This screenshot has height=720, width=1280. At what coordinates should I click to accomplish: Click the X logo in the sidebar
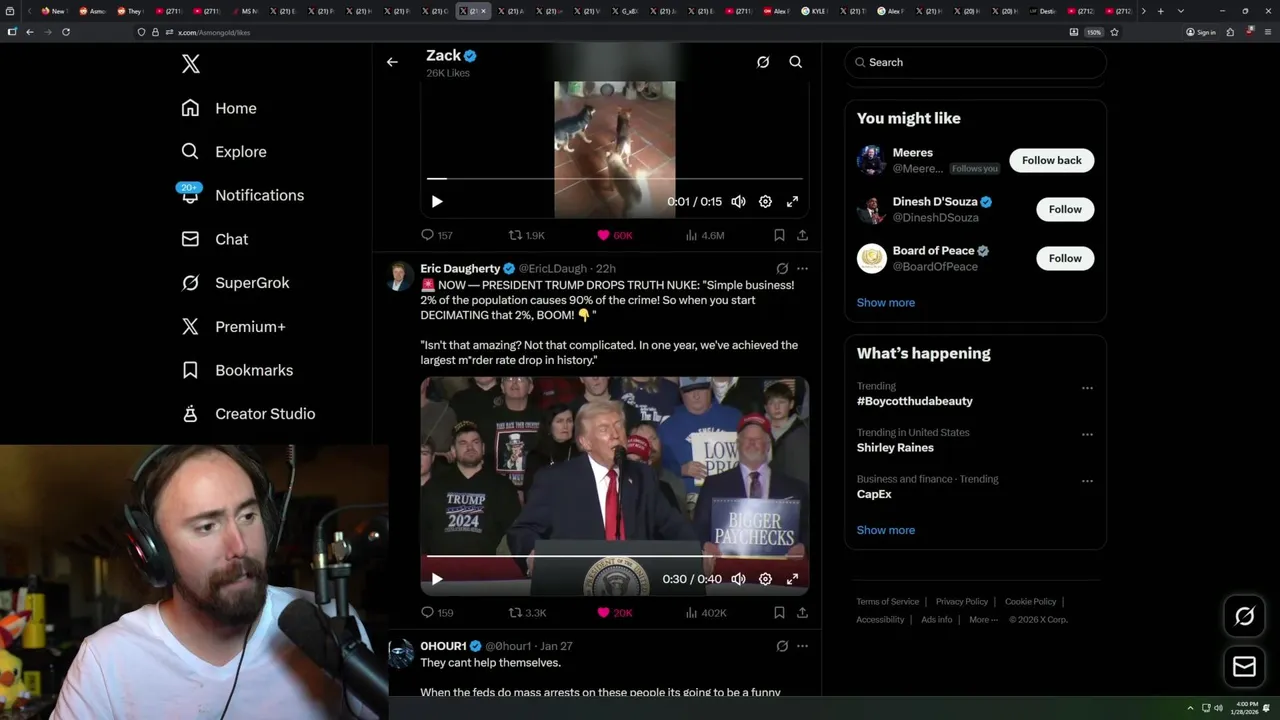click(191, 64)
